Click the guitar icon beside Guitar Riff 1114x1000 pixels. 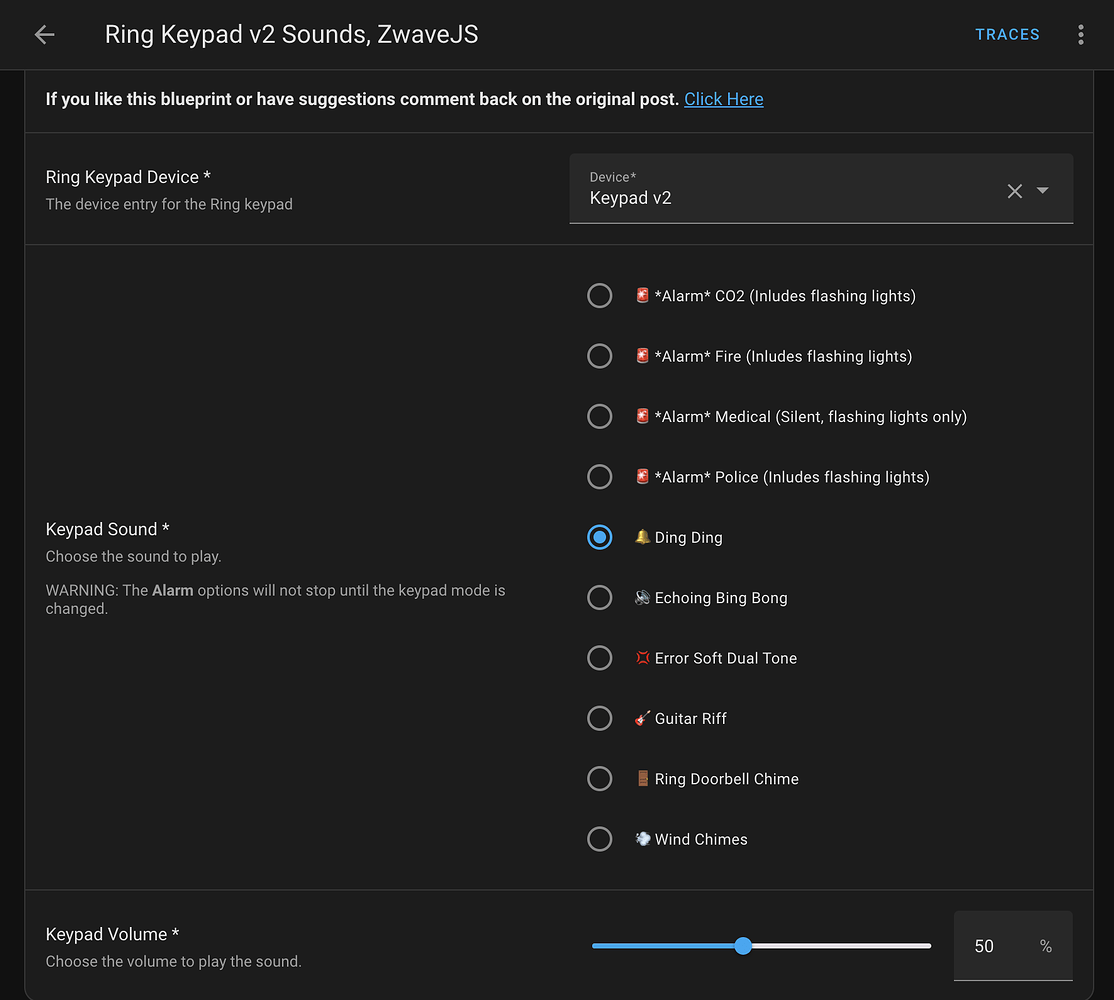641,717
